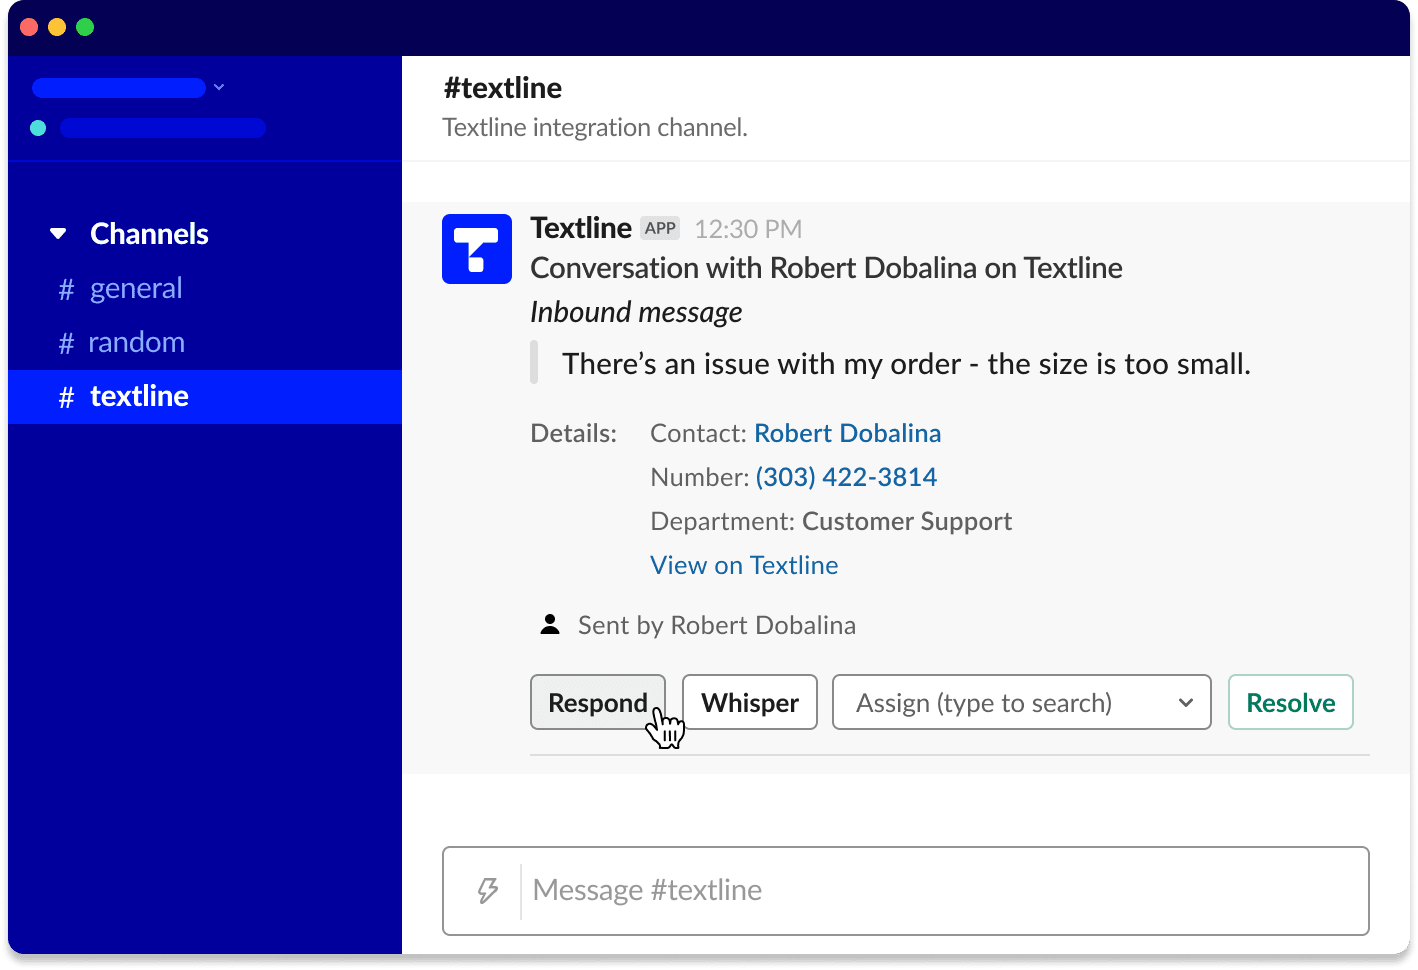Click the hash icon beside random
The image size is (1418, 970).
point(67,343)
